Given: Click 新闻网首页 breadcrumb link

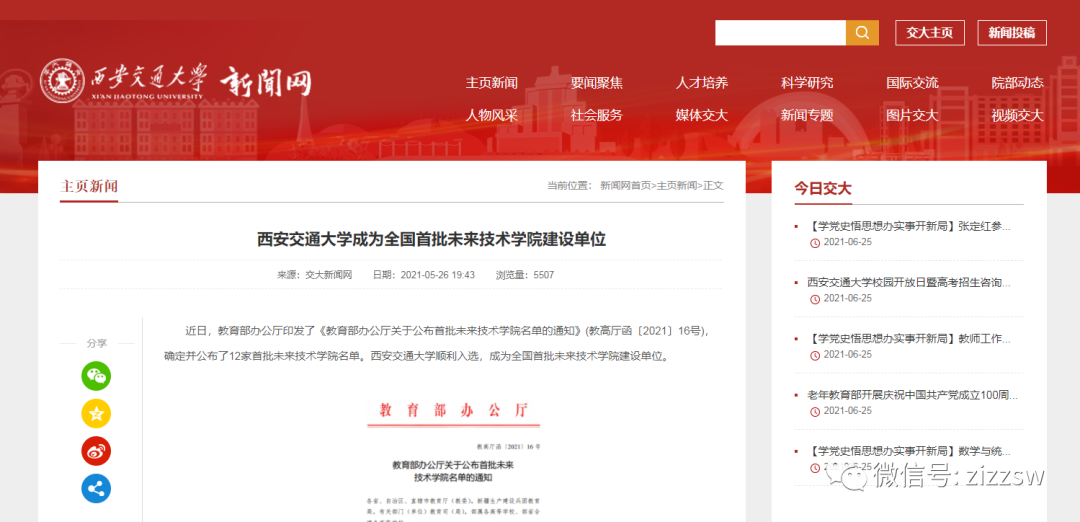Looking at the screenshot, I should click(625, 185).
